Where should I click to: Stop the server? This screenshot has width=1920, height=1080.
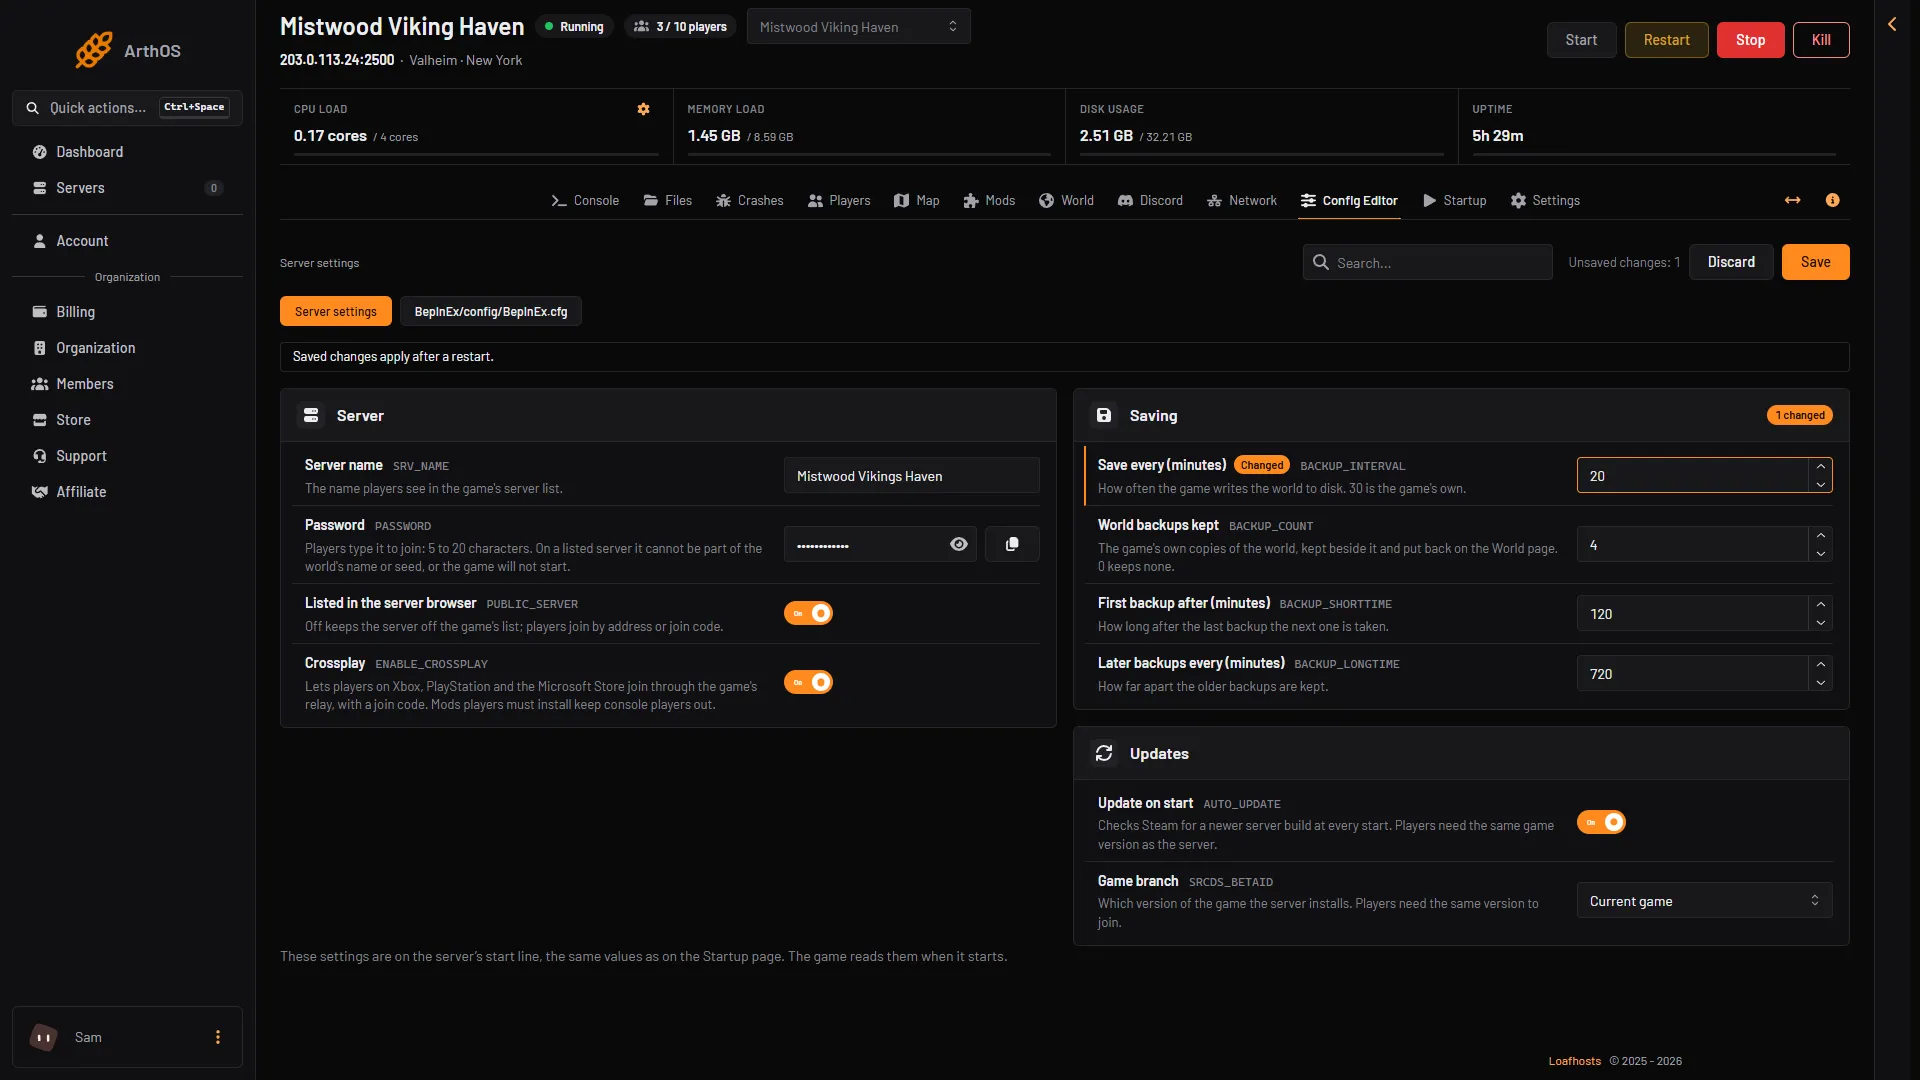(1750, 40)
